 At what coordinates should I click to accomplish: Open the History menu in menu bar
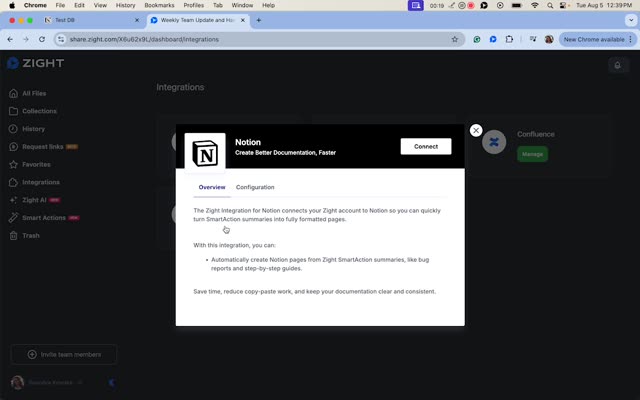pos(125,5)
